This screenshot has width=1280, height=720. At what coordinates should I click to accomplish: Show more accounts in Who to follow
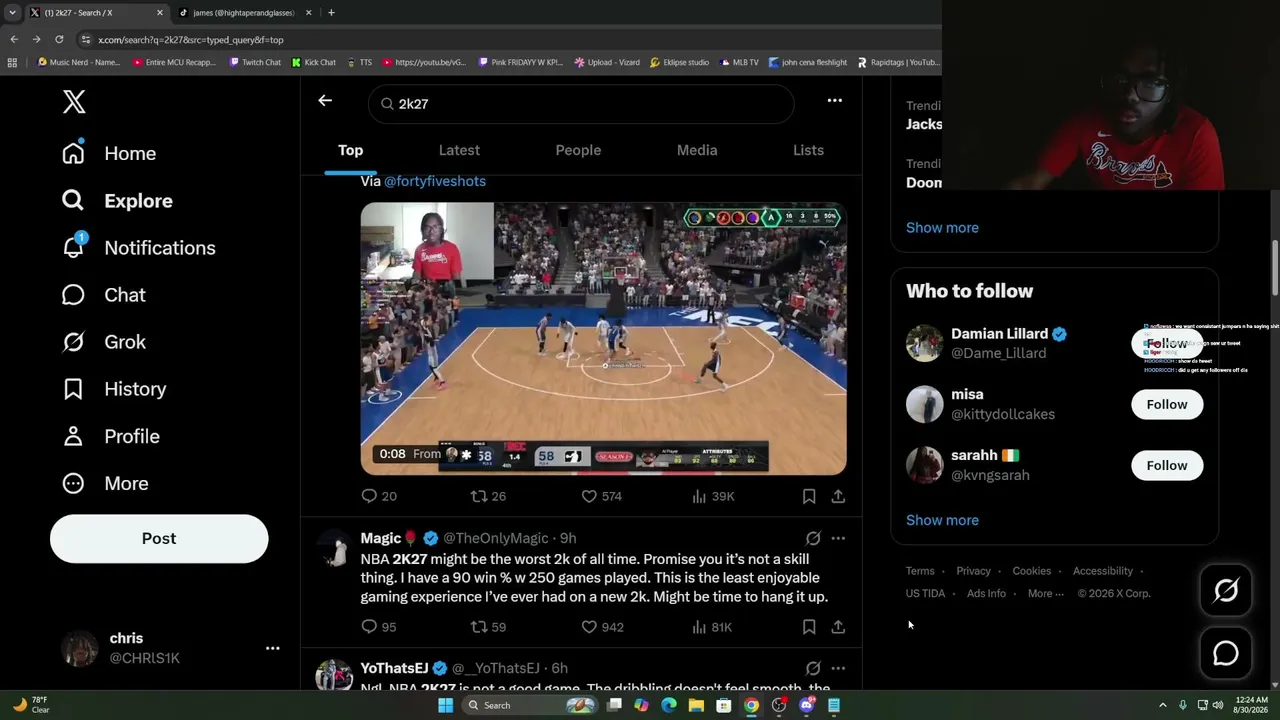coord(942,520)
